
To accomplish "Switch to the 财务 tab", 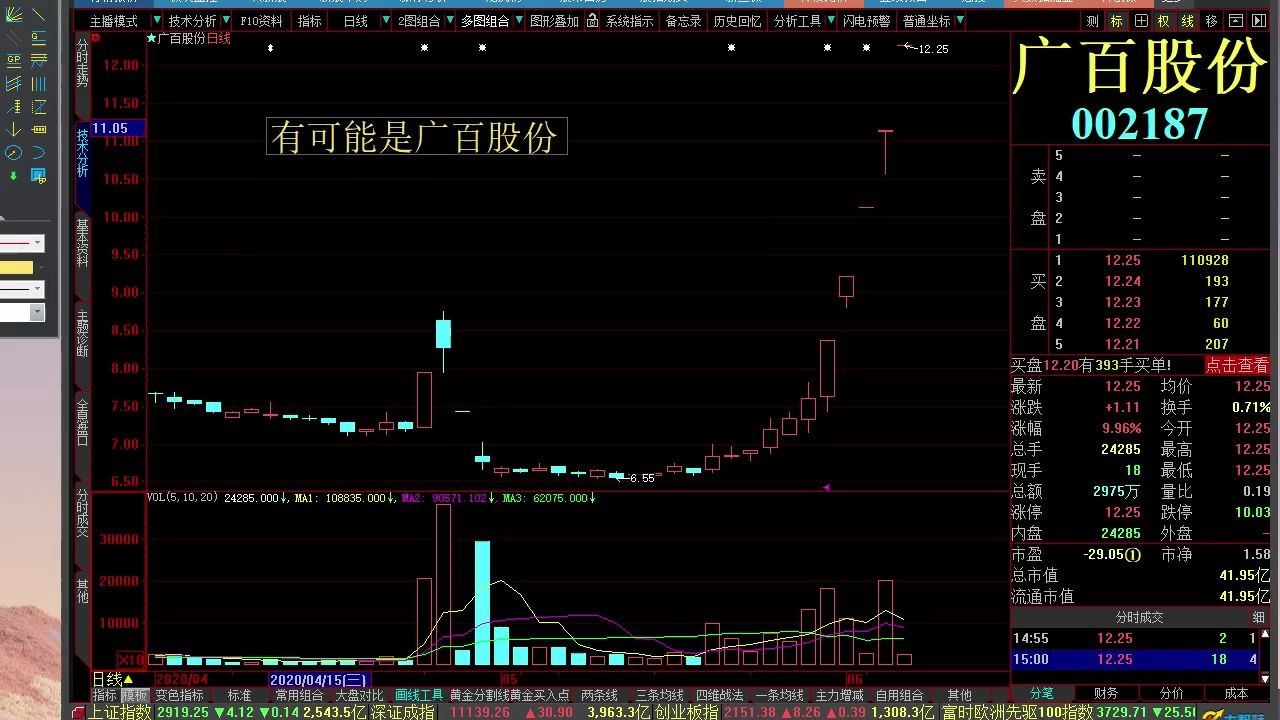I will coord(1106,693).
